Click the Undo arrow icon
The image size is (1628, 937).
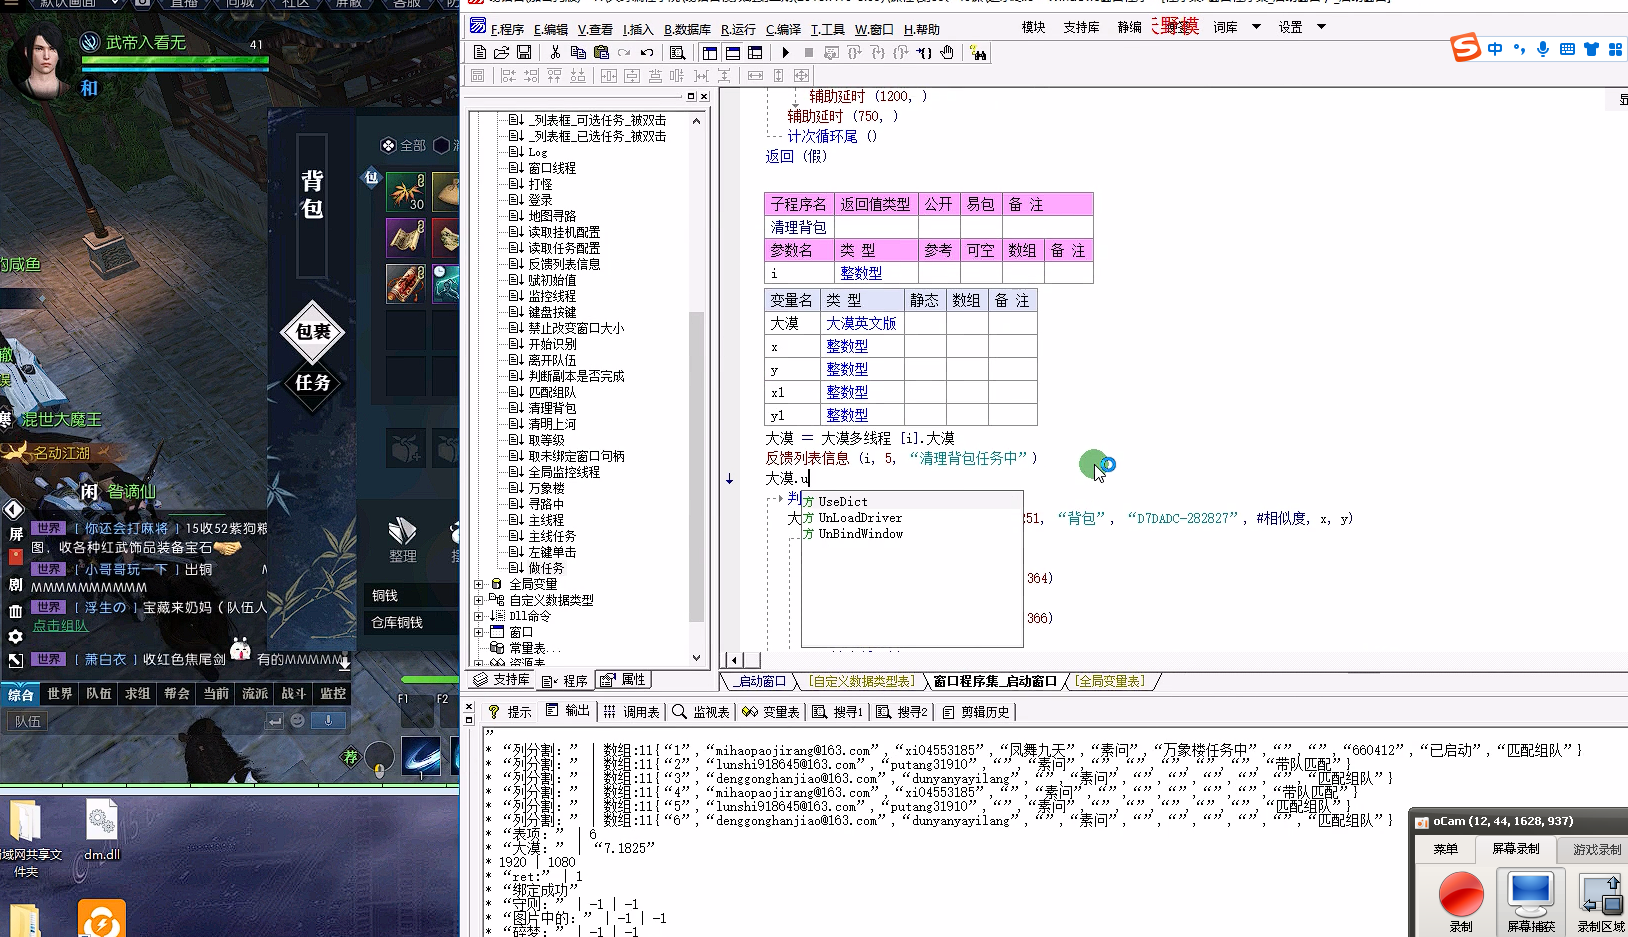(x=647, y=52)
